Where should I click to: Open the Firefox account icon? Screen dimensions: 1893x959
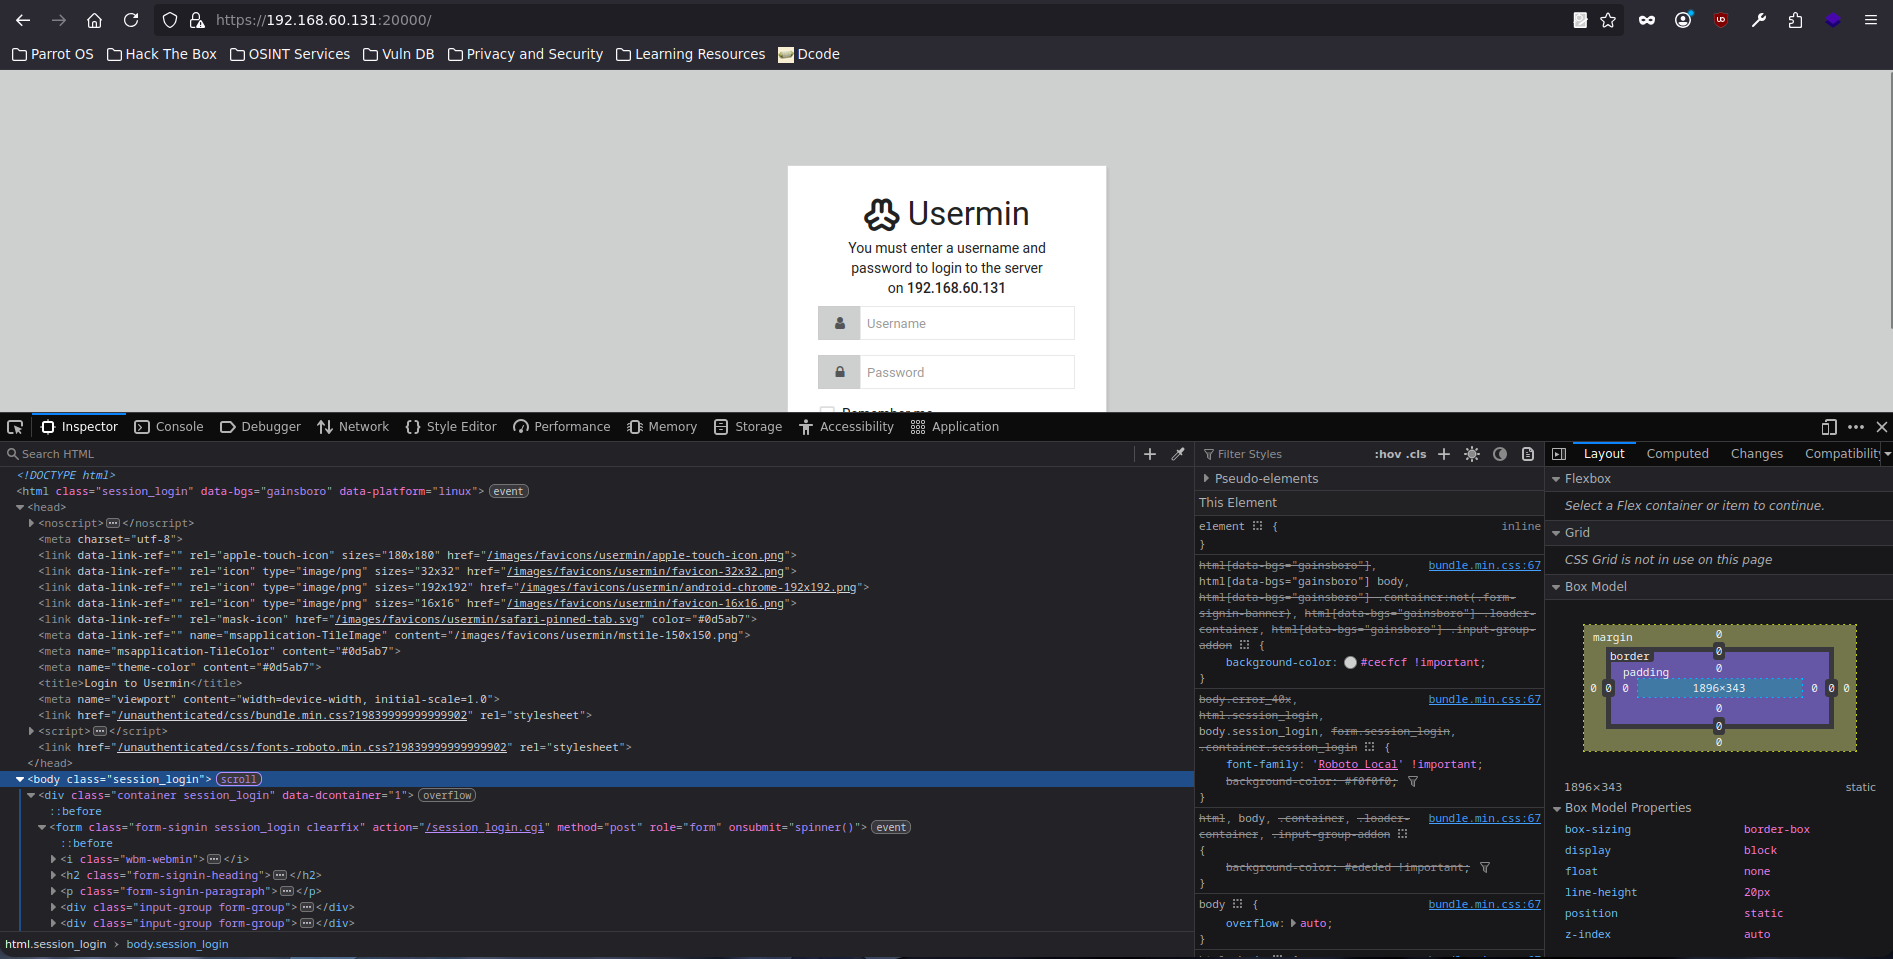tap(1684, 20)
